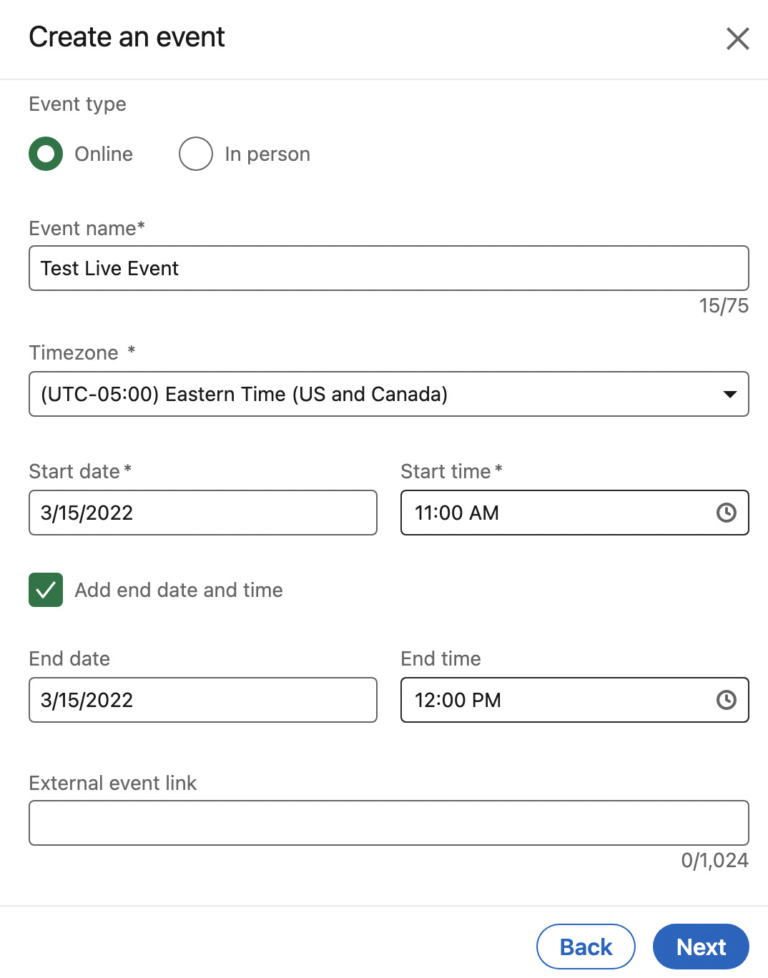Focus the External event link text box
The height and width of the screenshot is (978, 768).
[388, 823]
